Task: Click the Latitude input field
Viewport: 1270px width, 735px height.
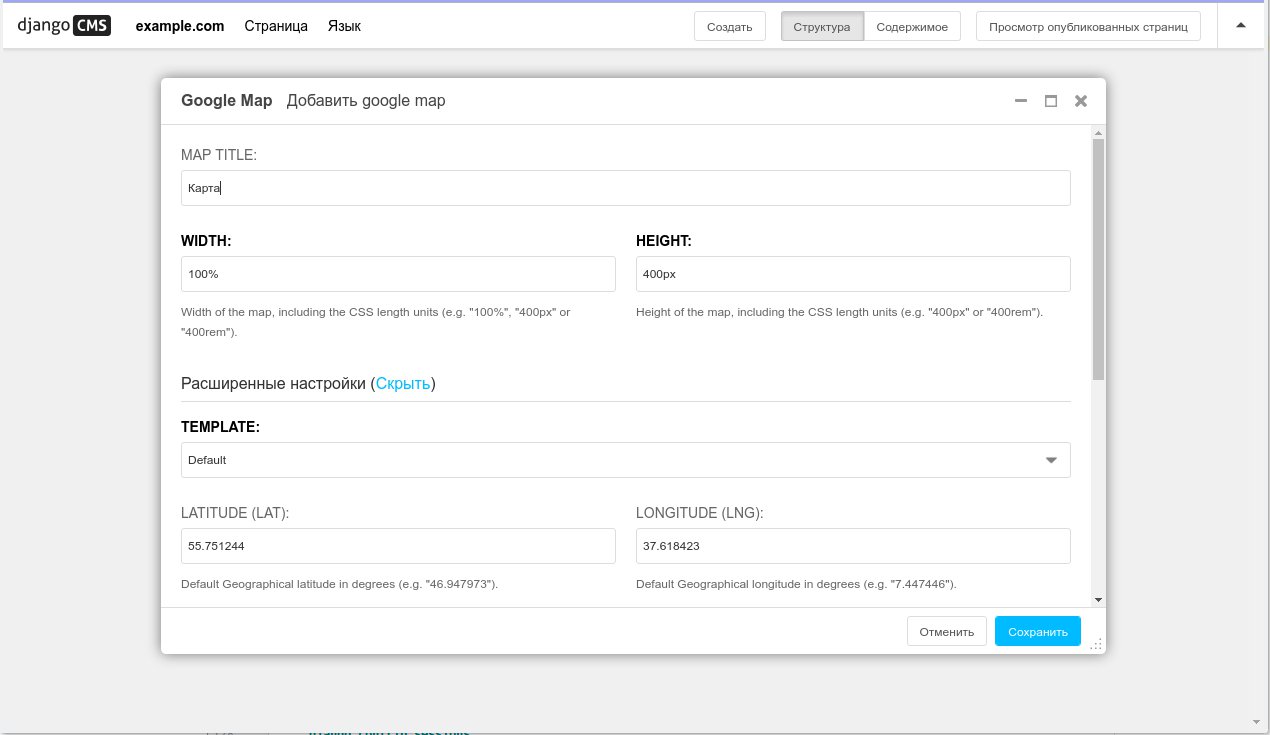Action: 398,546
